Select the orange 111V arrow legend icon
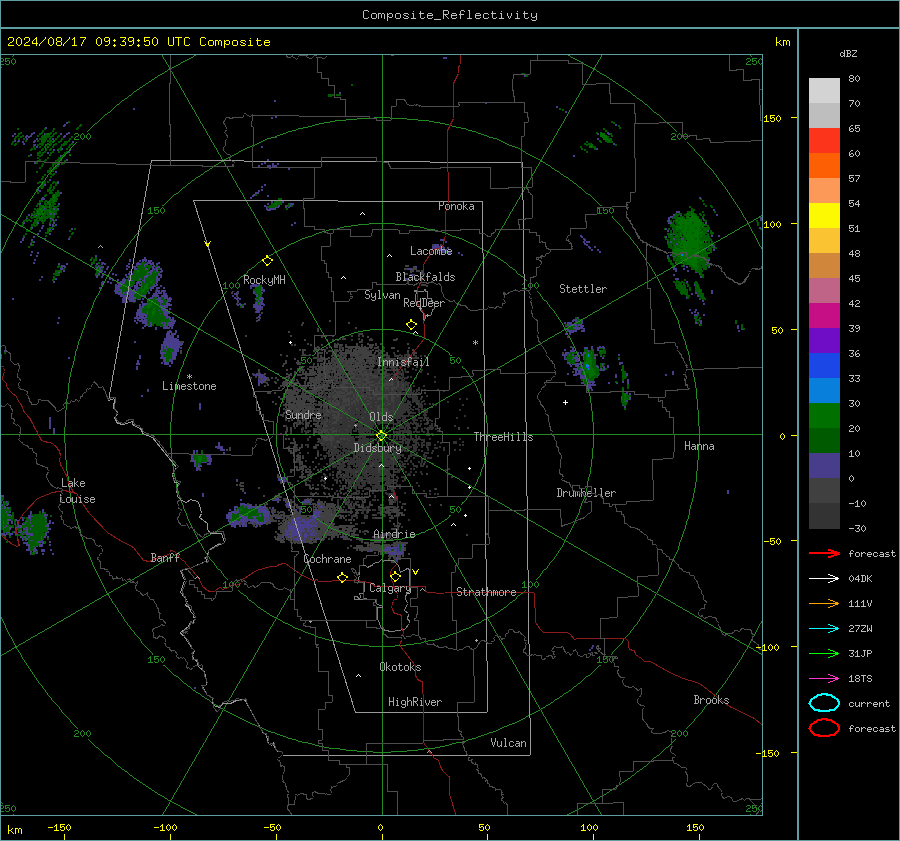 point(824,603)
